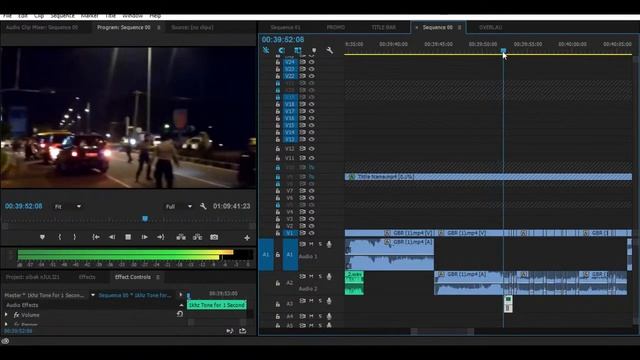This screenshot has height=360, width=640.
Task: Stop playback in the Program monitor
Action: tap(128, 237)
